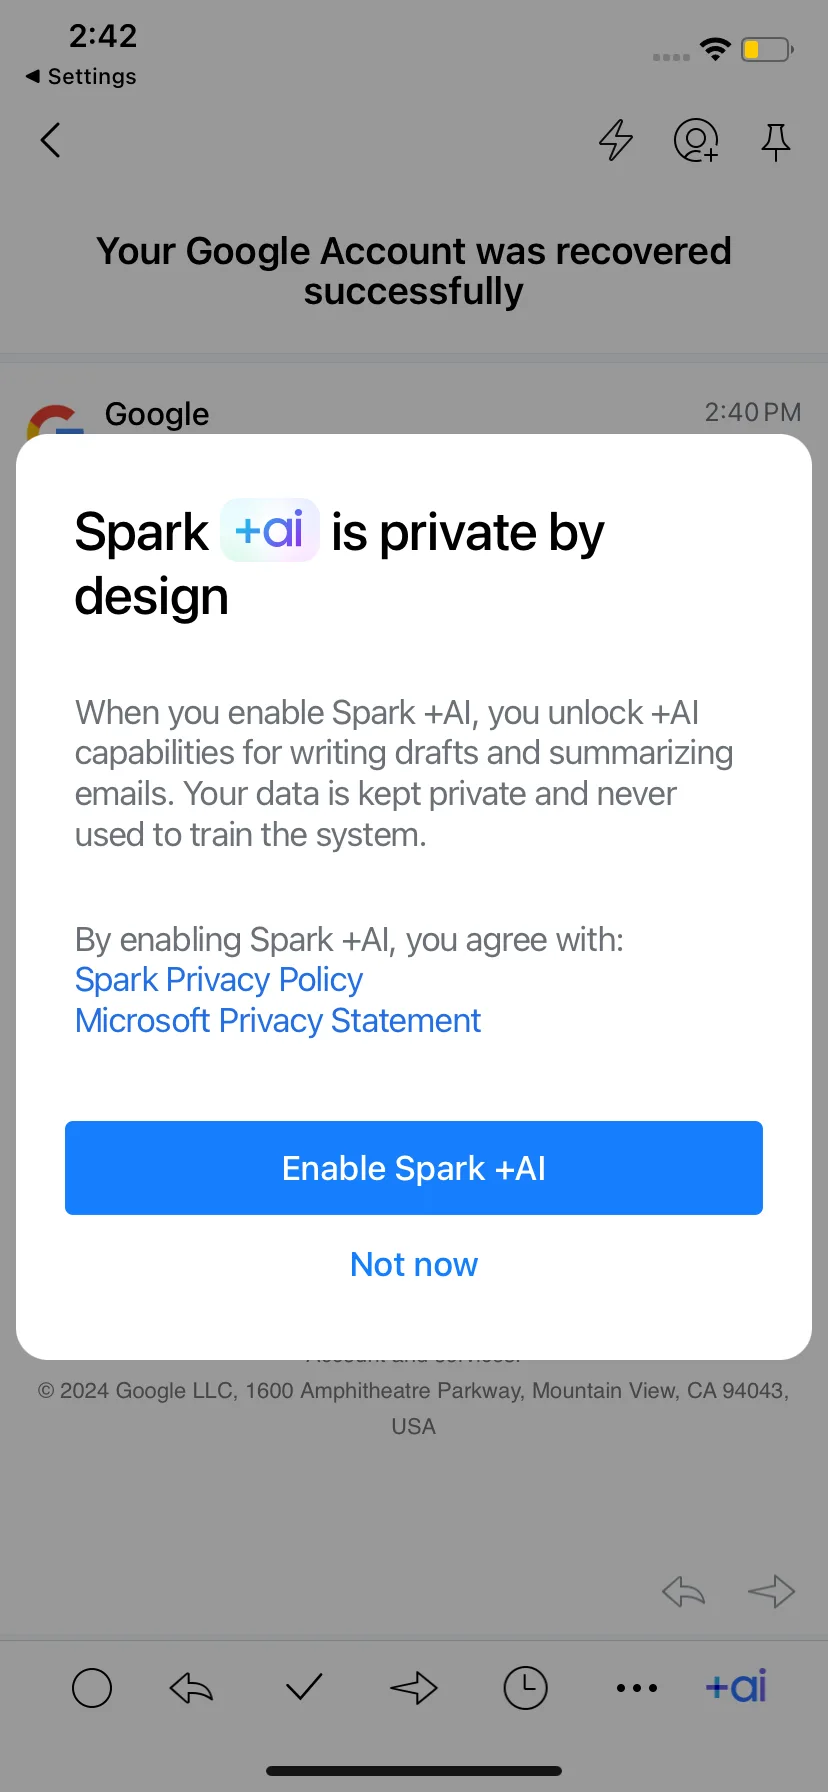This screenshot has height=1792, width=828.
Task: Pin this email with the pin icon
Action: pos(775,141)
